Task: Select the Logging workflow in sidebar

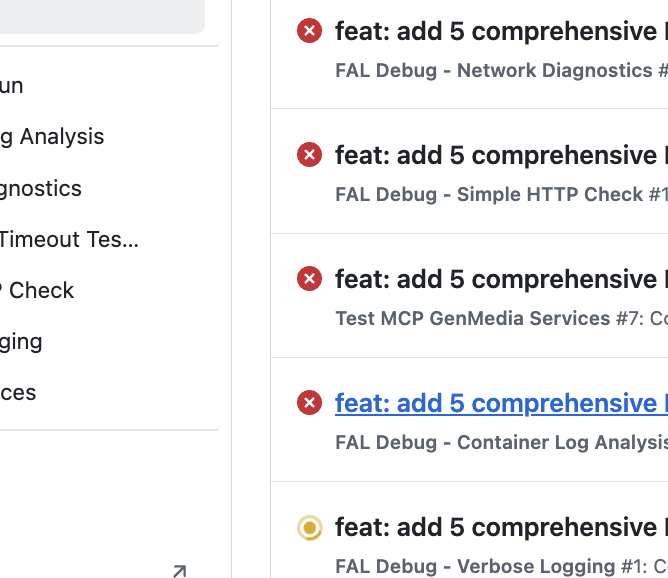Action: pyautogui.click(x=21, y=342)
